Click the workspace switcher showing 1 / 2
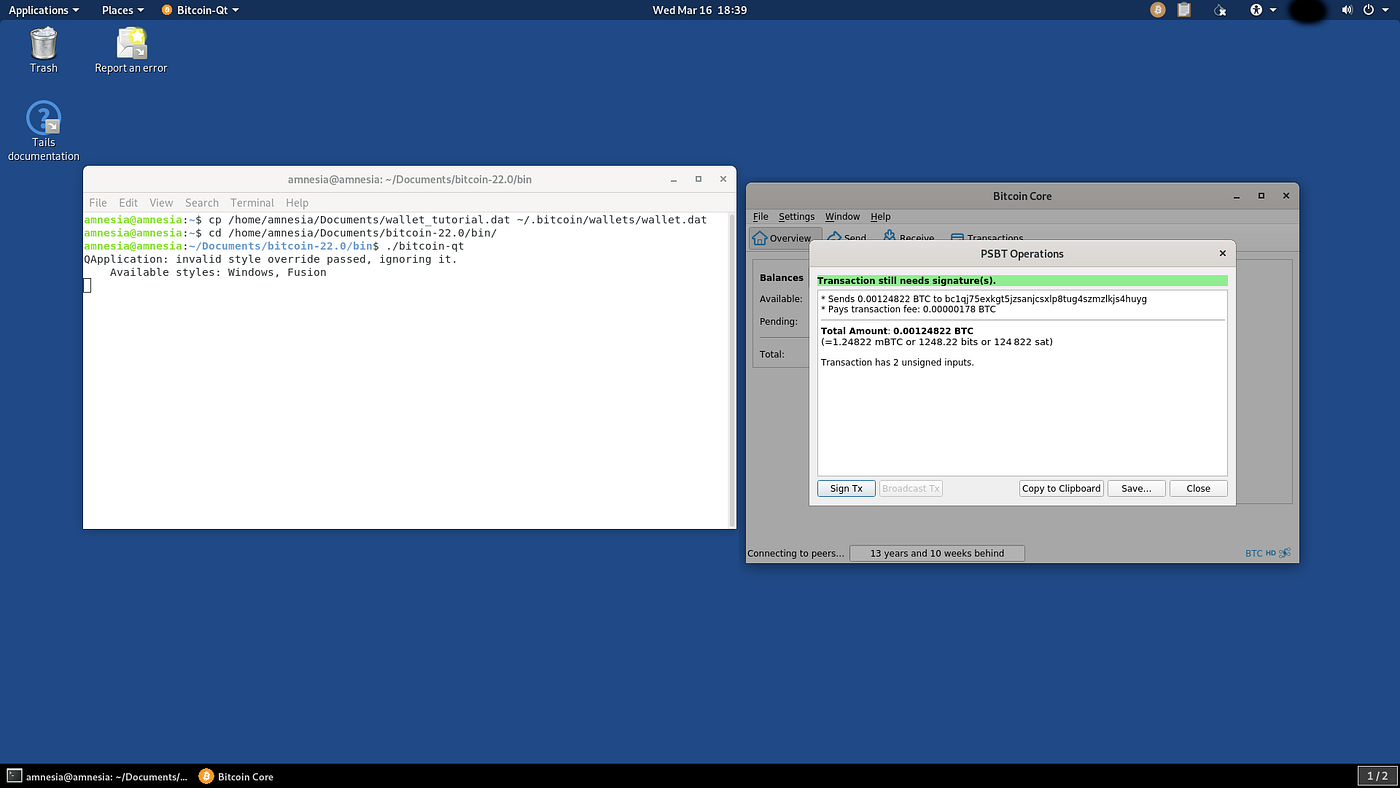Image resolution: width=1400 pixels, height=788 pixels. [x=1376, y=776]
